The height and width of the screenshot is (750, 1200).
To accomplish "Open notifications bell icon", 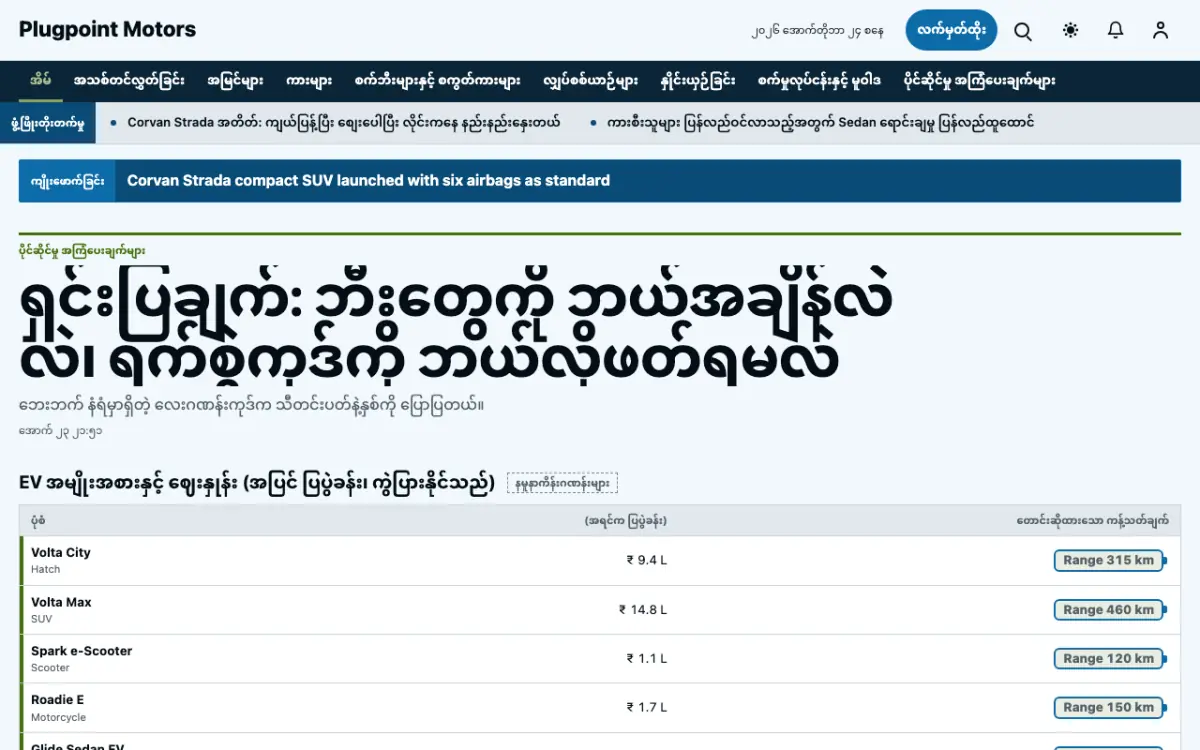I will pos(1116,30).
